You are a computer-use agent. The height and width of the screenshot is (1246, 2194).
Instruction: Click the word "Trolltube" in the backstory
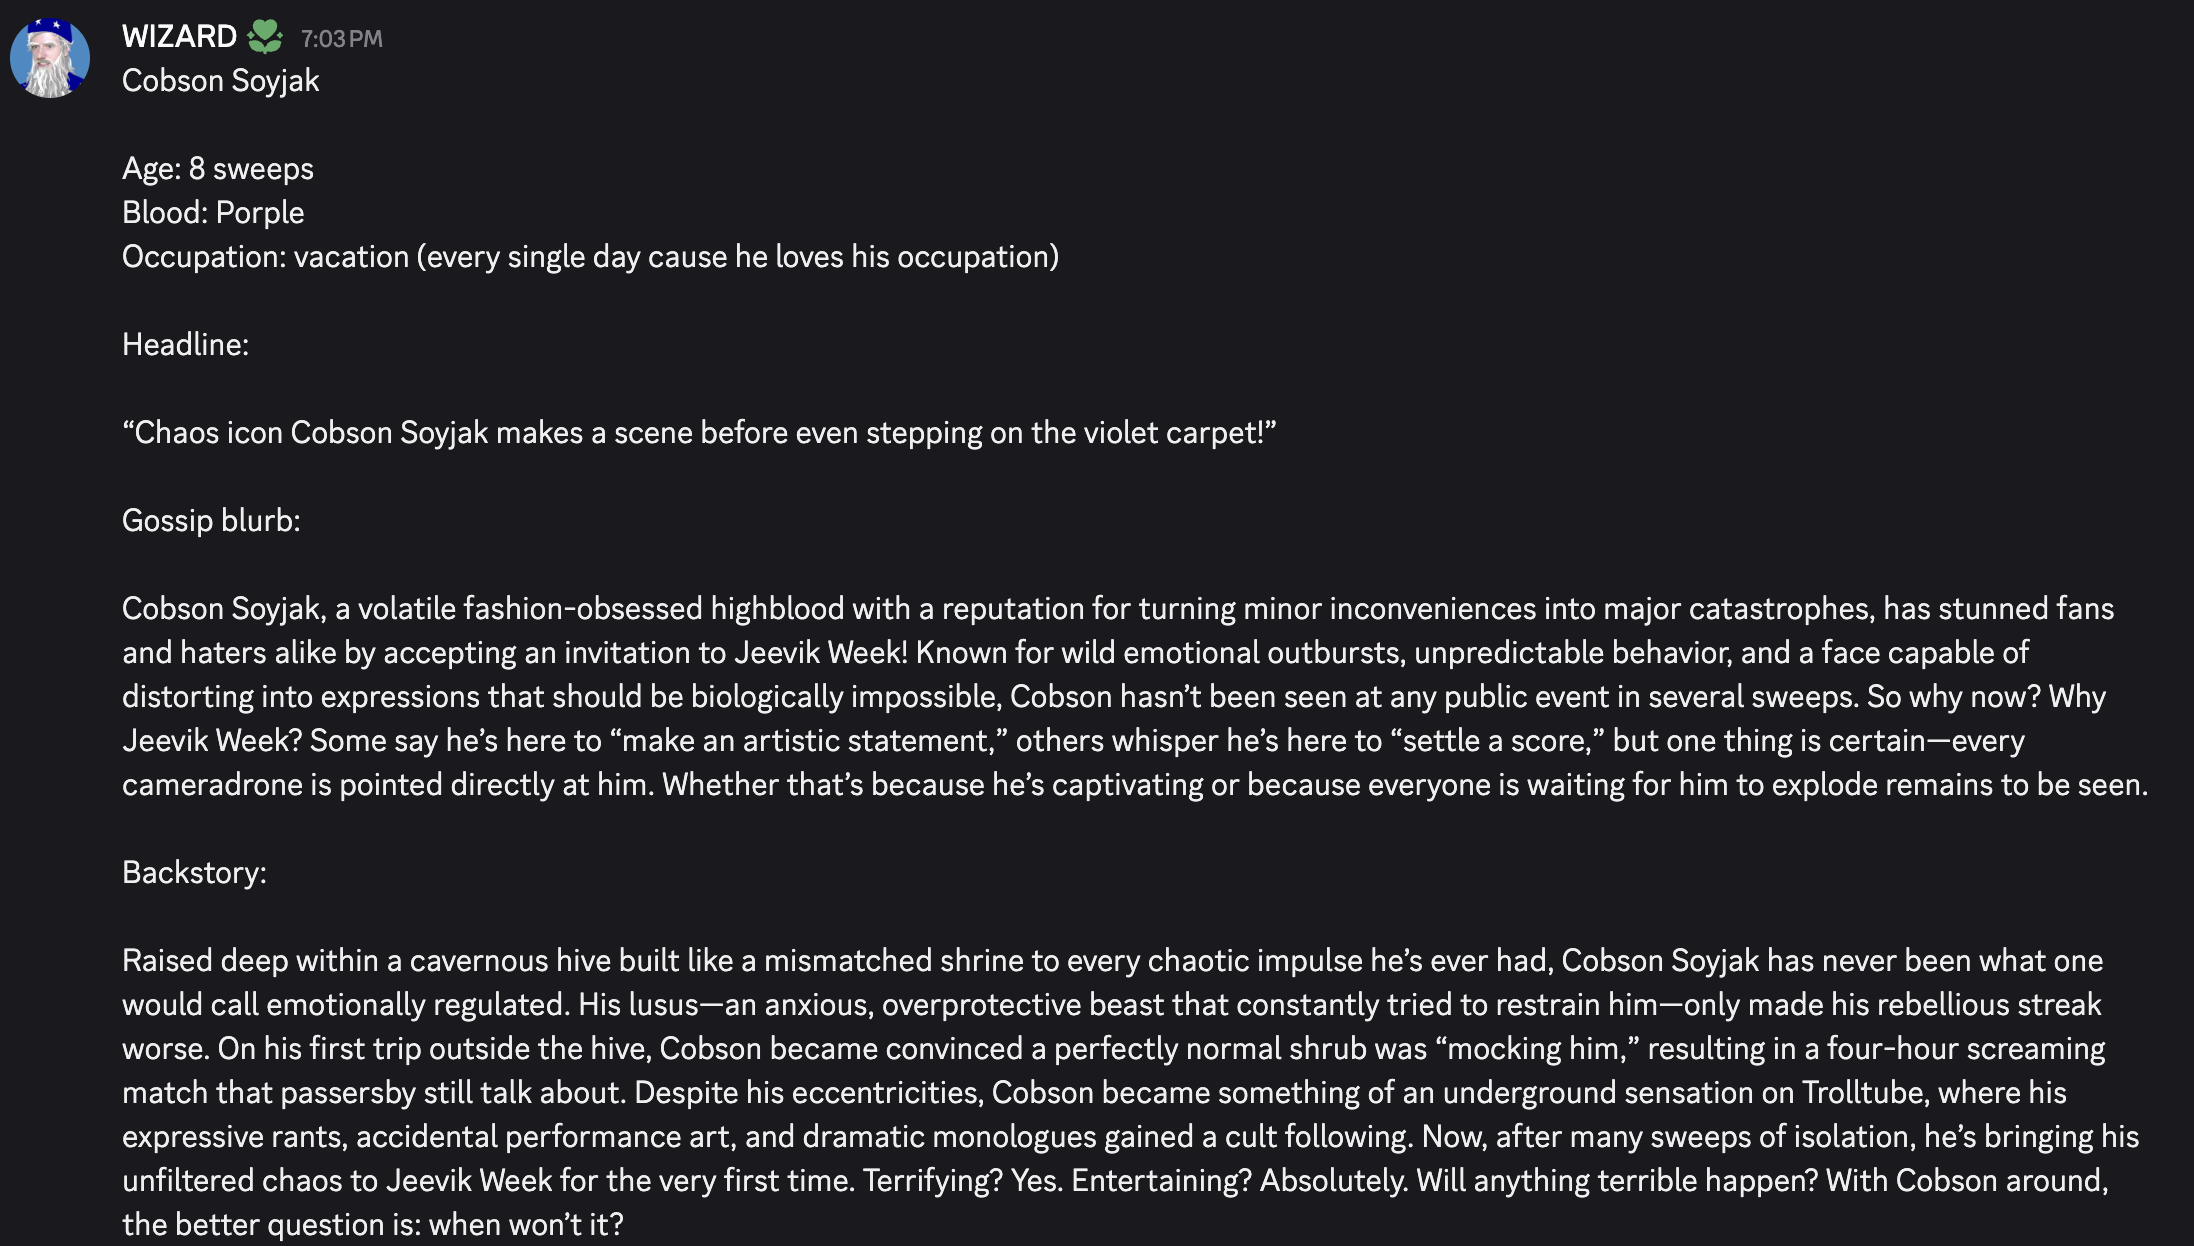pyautogui.click(x=1864, y=1093)
